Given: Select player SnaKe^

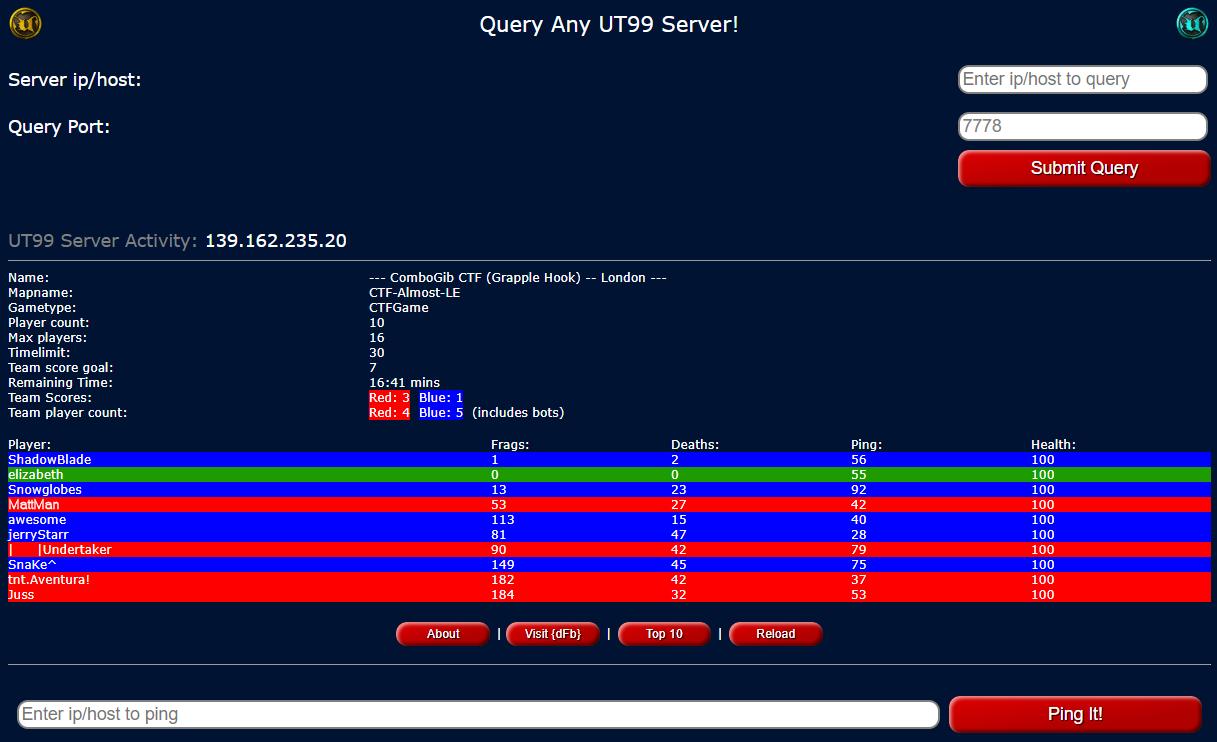Looking at the screenshot, I should [32, 565].
